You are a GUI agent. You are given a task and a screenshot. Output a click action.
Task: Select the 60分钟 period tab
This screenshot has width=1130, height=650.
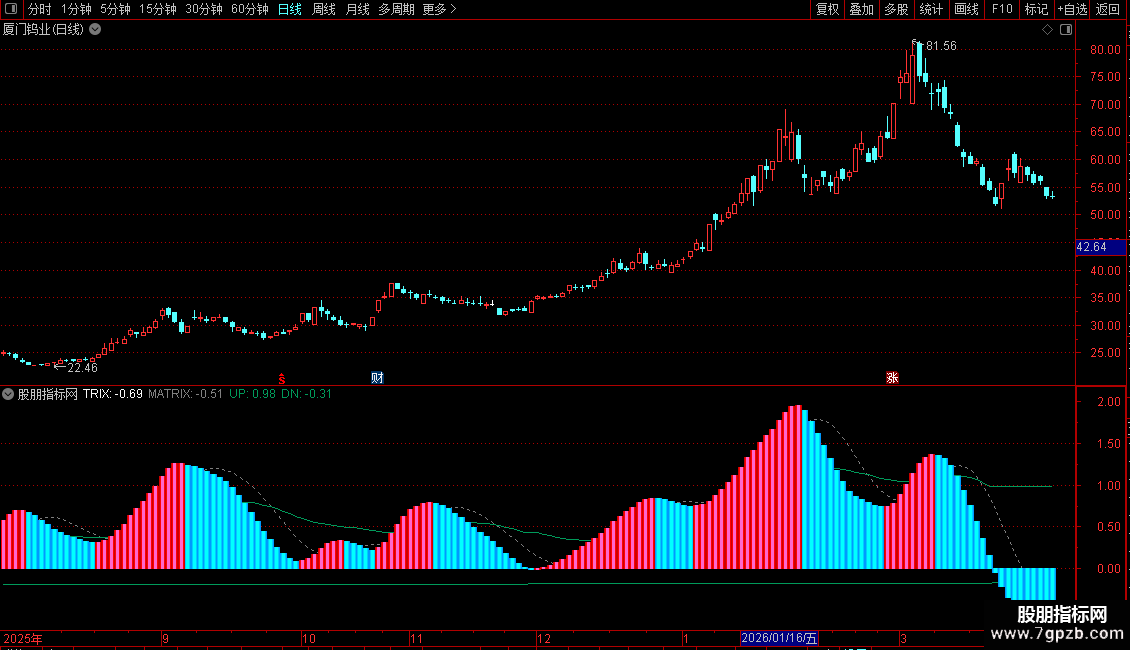point(250,9)
